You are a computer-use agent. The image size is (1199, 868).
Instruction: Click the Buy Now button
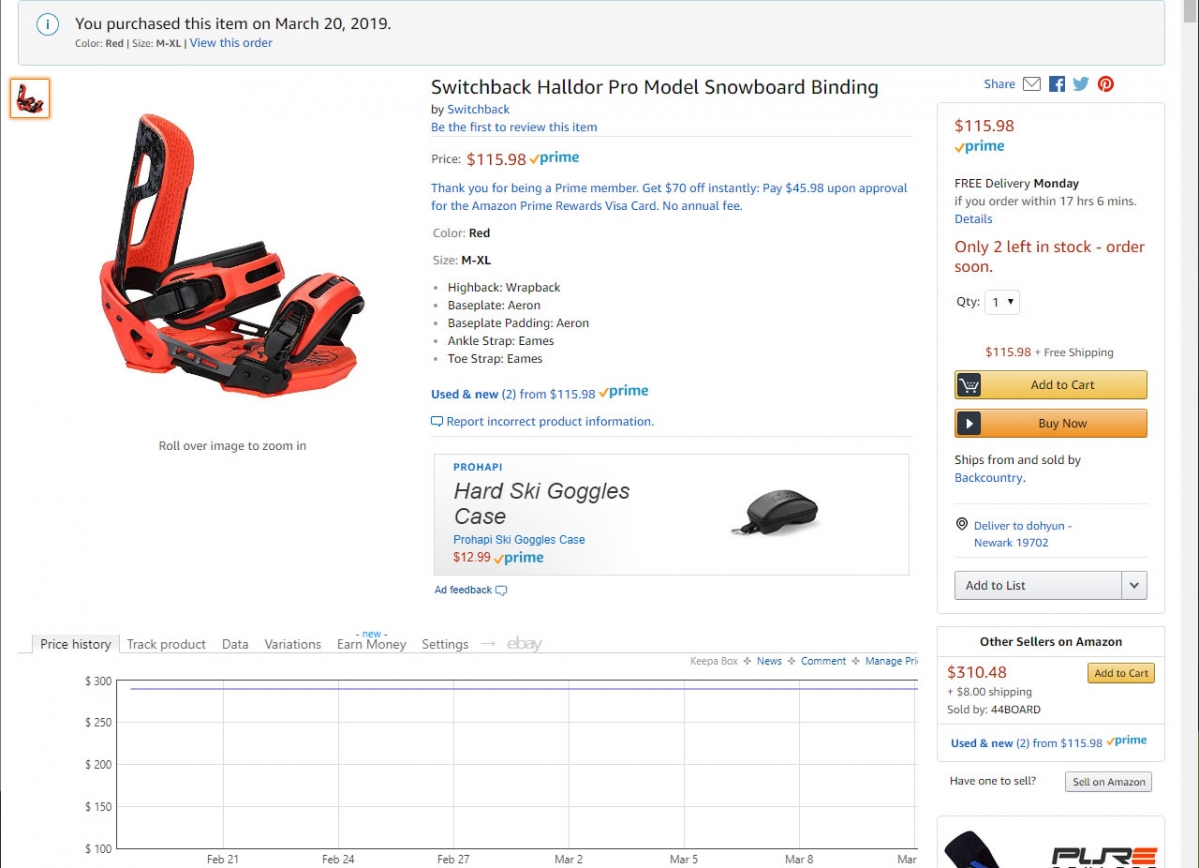pyautogui.click(x=1051, y=423)
